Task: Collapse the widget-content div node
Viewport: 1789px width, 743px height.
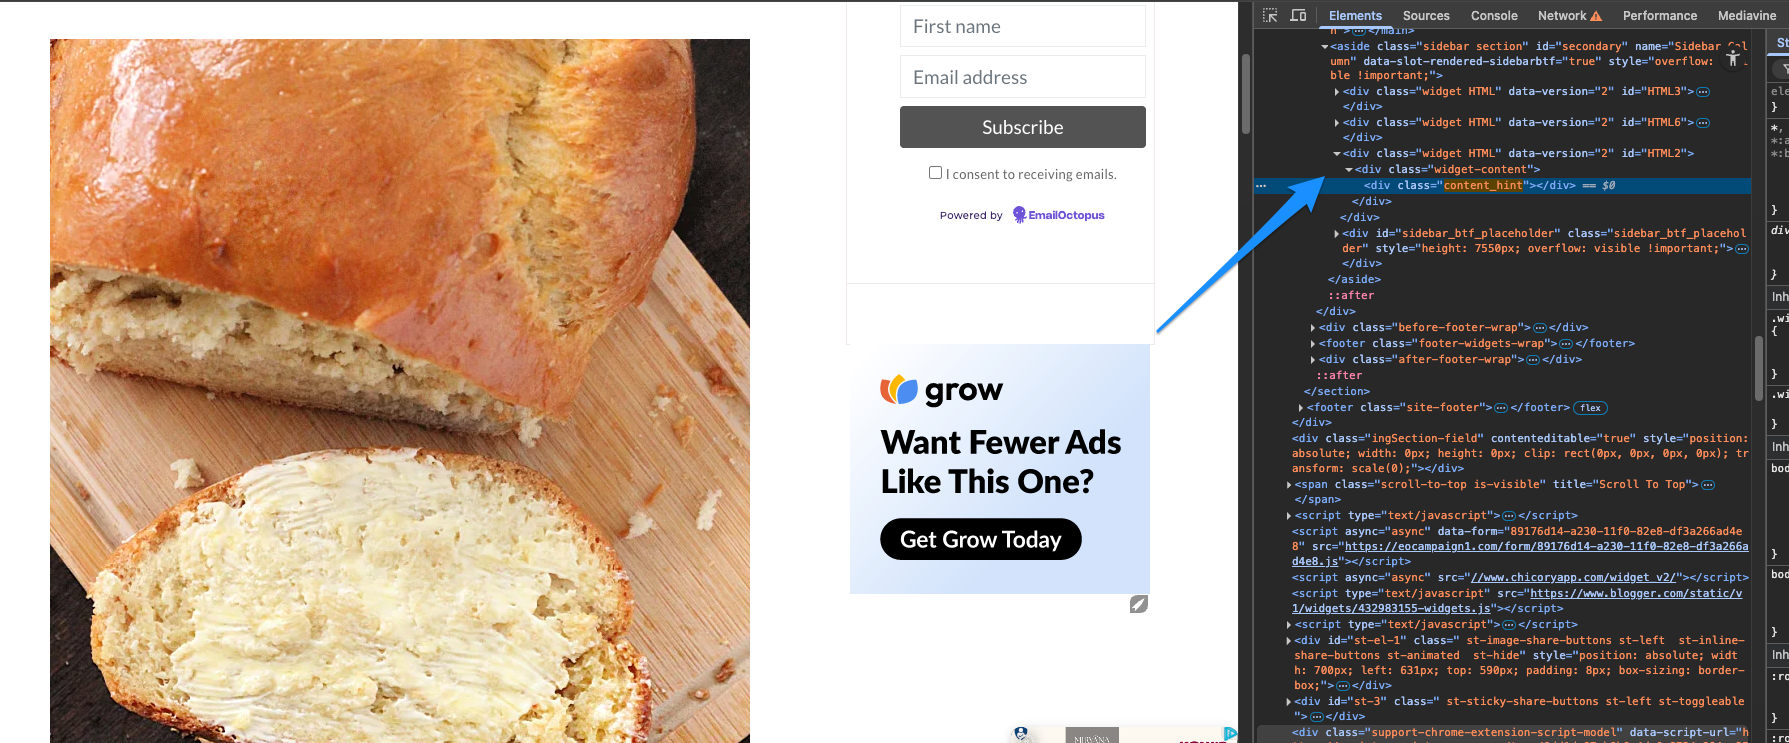Action: [x=1349, y=170]
